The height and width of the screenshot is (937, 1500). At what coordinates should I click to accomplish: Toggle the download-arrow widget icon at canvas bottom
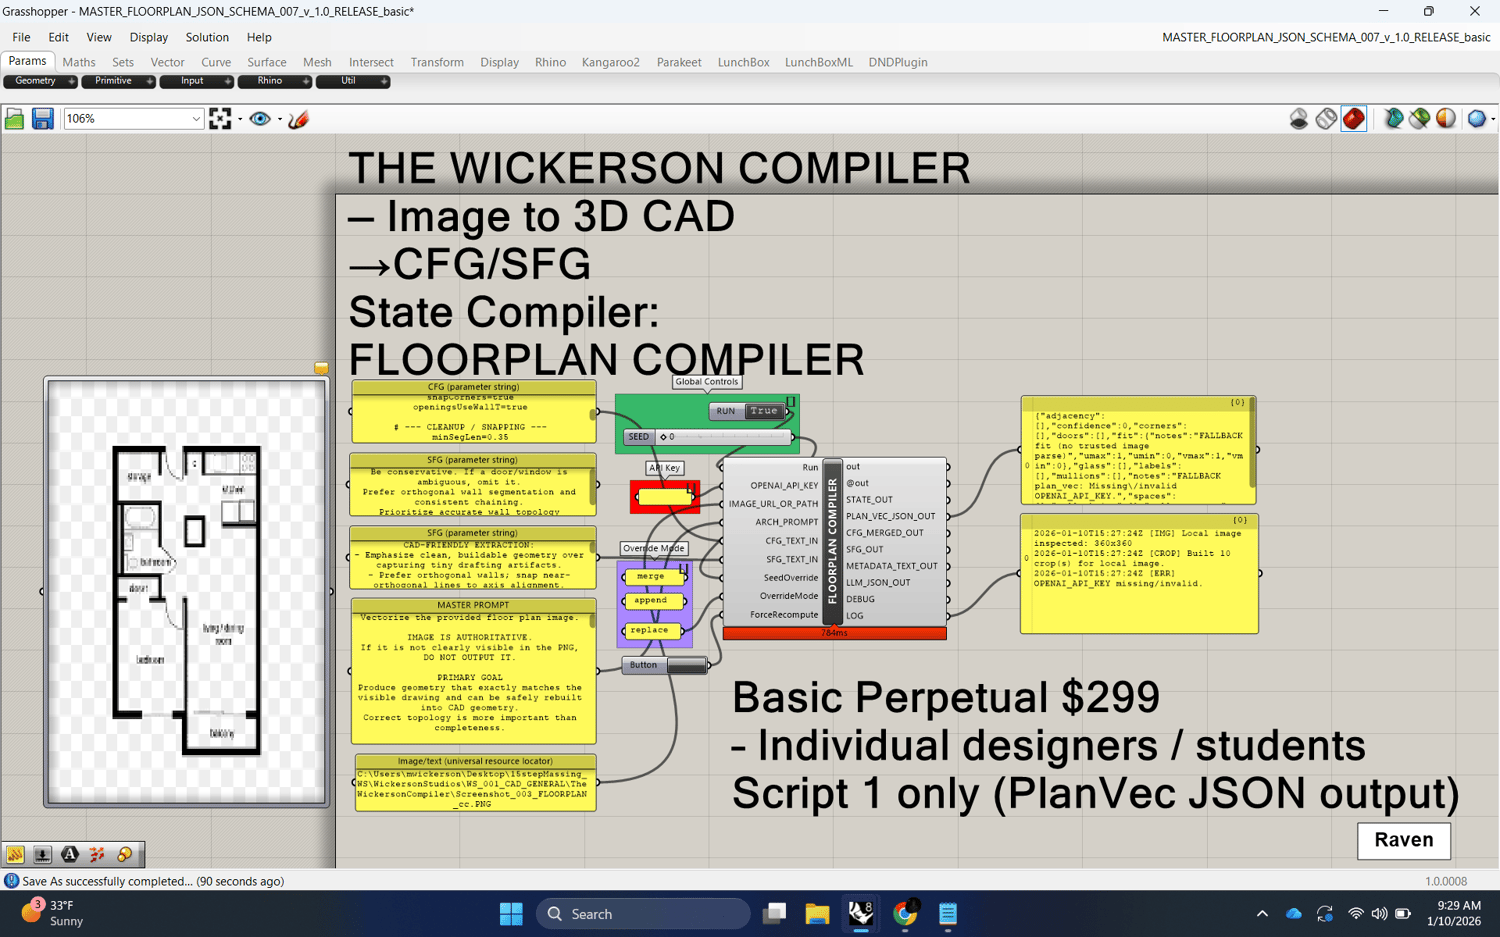tap(43, 854)
